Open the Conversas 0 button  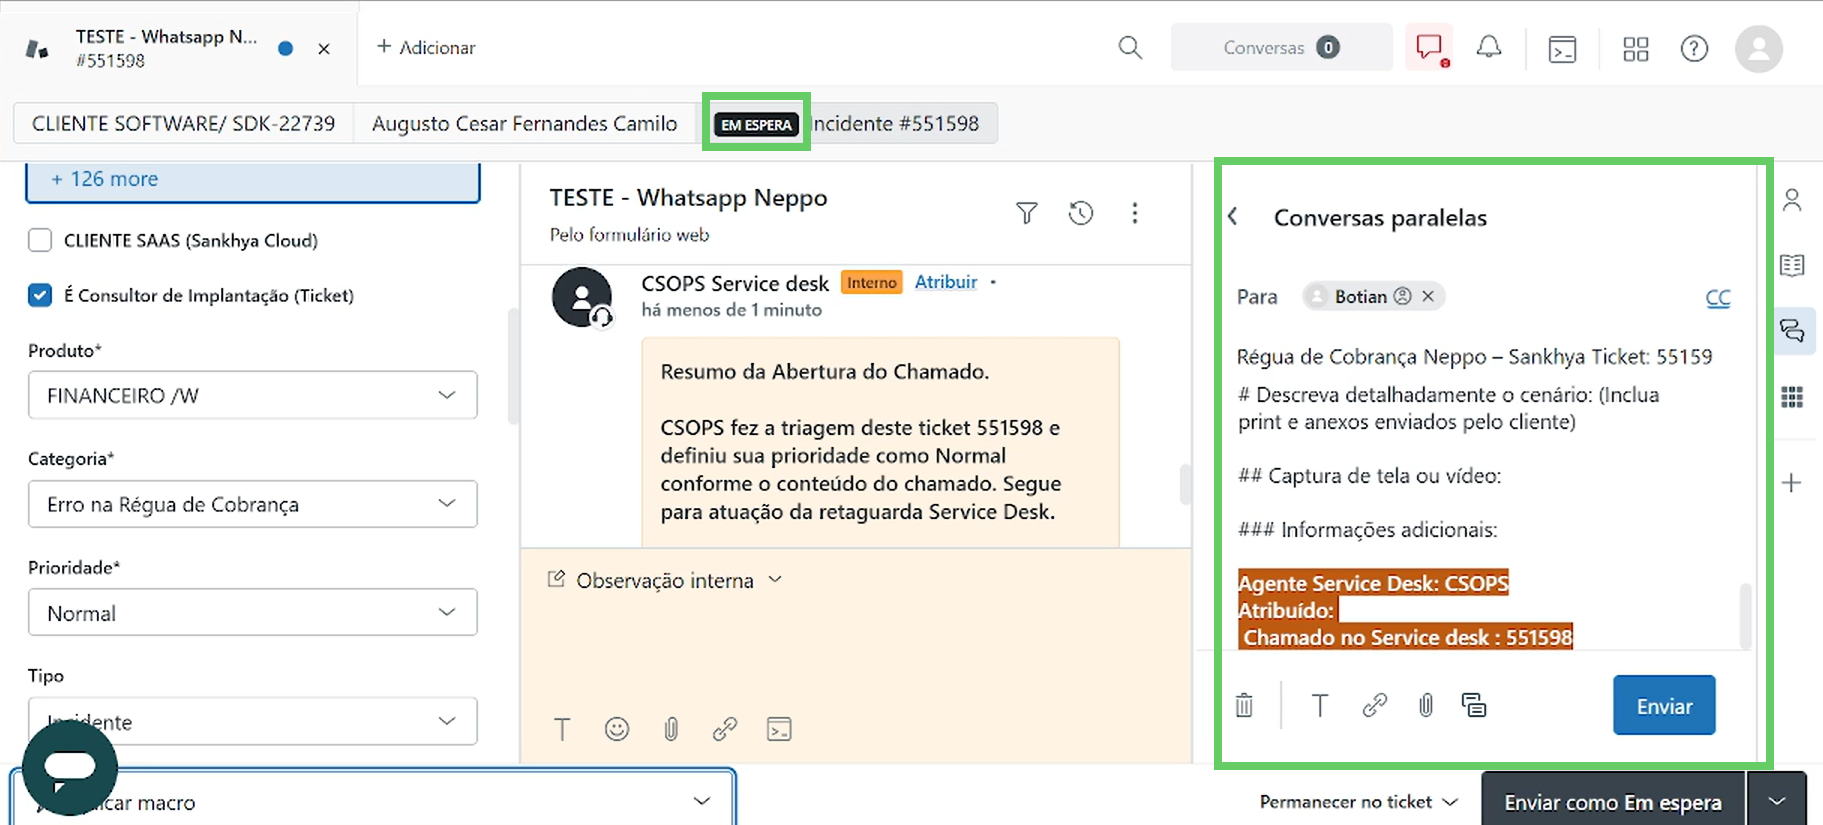1281,47
